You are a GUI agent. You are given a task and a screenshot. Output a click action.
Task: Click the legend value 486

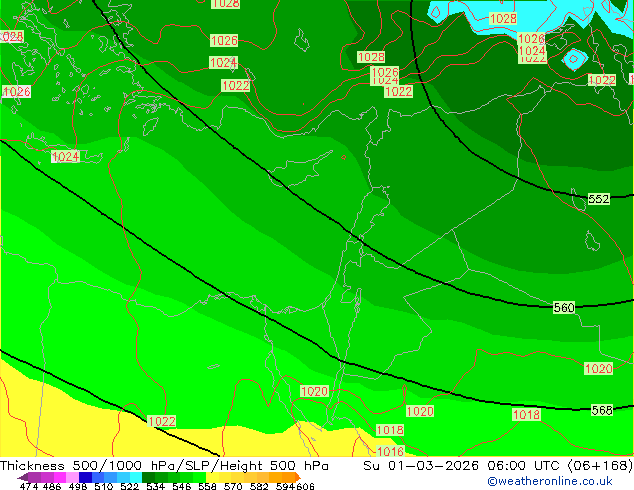[52, 486]
